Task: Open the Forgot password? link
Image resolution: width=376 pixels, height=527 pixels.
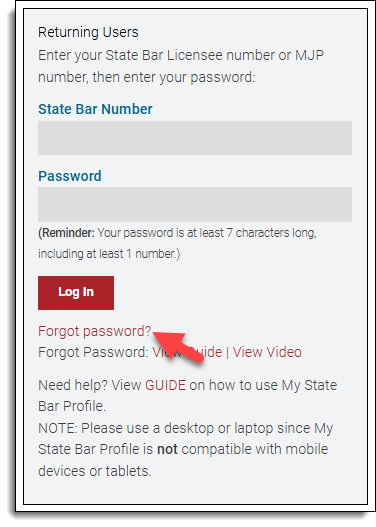Action: (x=95, y=331)
